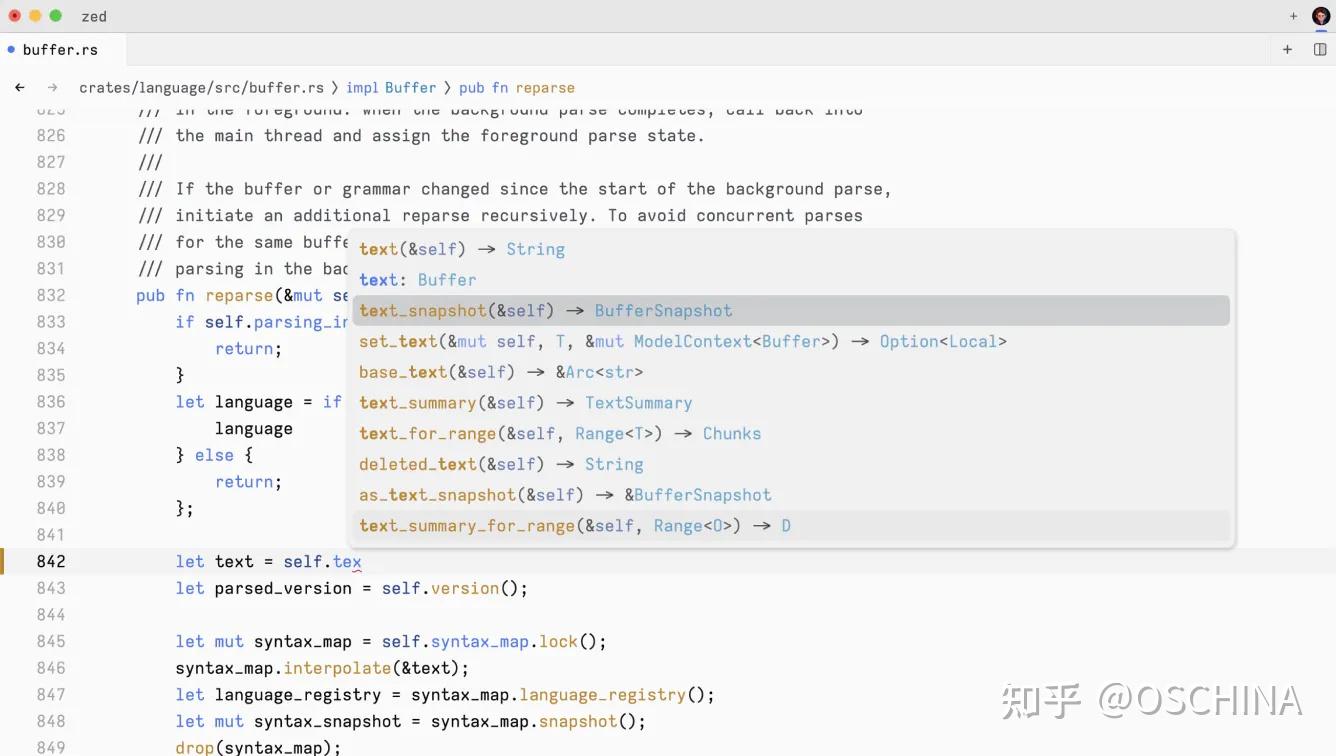
Task: Click the 'drop(syntax_map);' code line
Action: pyautogui.click(x=258, y=748)
